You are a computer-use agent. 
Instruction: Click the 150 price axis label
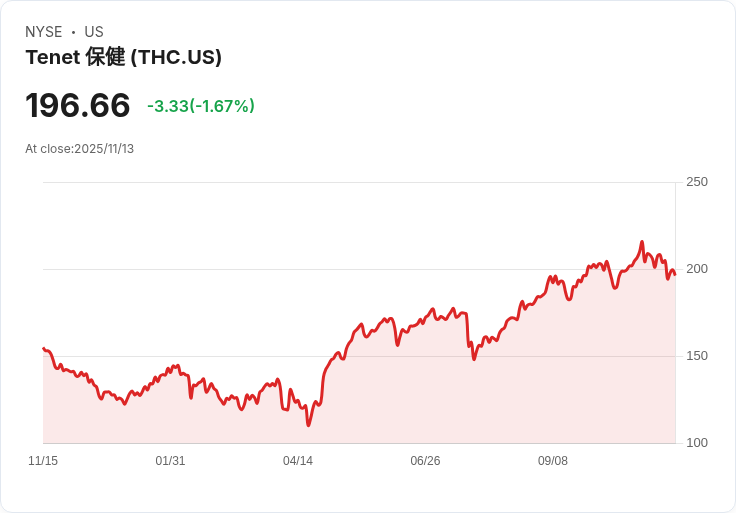tap(697, 356)
